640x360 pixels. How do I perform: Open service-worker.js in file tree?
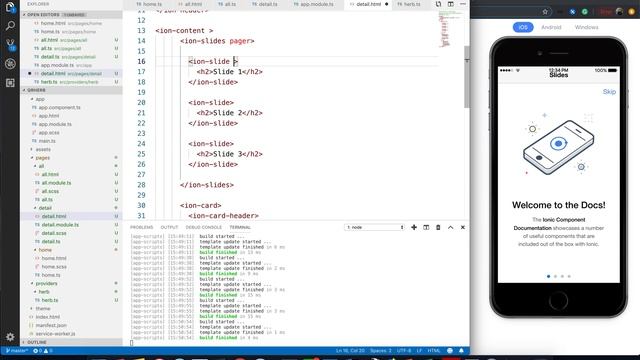coord(56,333)
